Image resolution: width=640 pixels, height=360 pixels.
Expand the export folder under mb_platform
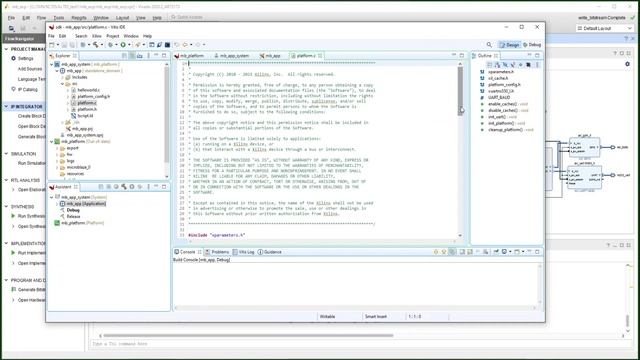coord(57,148)
